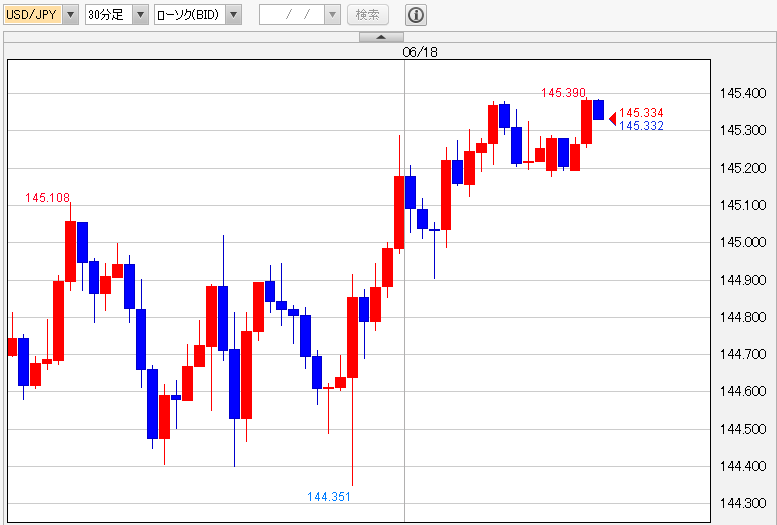Open the date picker dropdown arrow
777x525 pixels.
(333, 15)
